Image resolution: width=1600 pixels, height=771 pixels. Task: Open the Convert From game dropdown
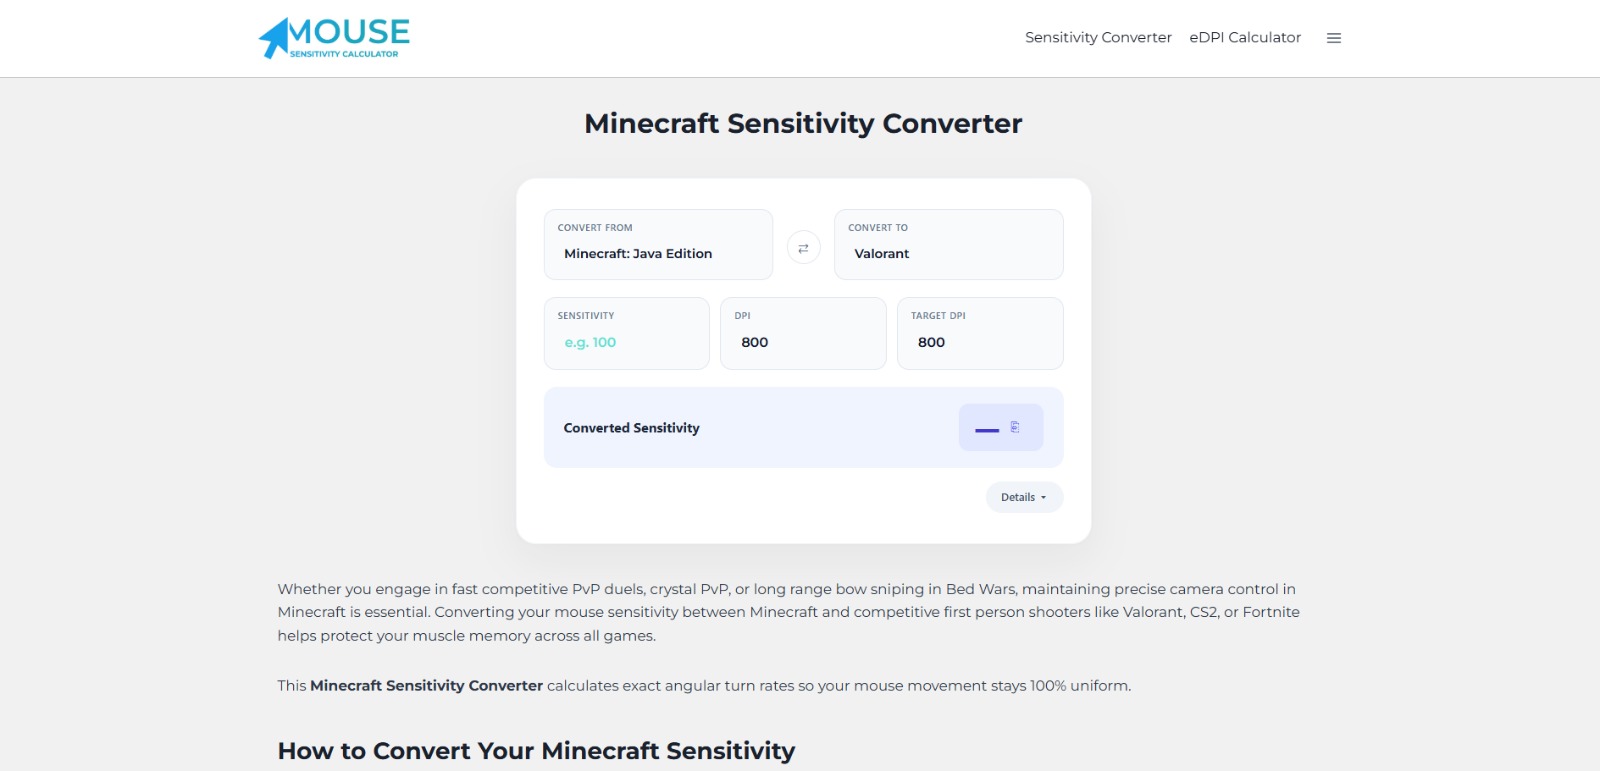658,244
